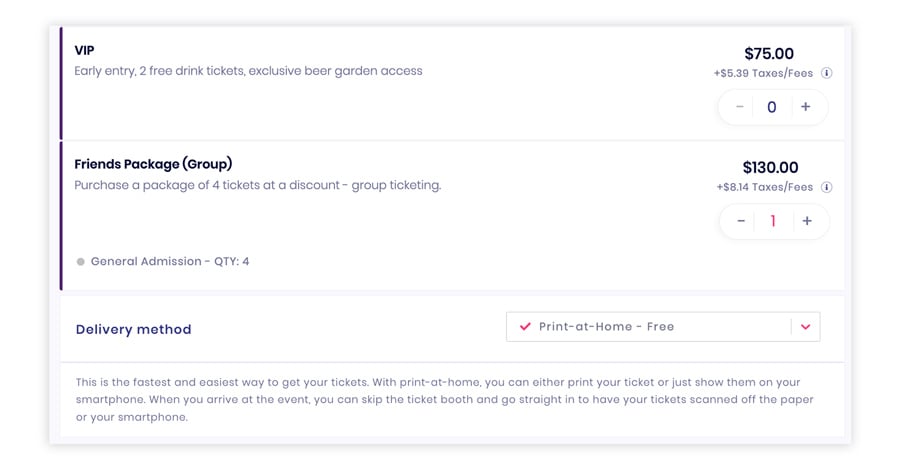The width and height of the screenshot is (900, 469).
Task: Click the $130.00 package price
Action: [x=770, y=168]
